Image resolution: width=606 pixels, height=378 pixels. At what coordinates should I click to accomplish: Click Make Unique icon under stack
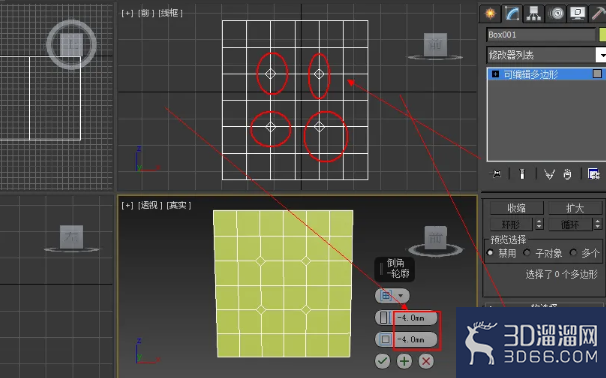point(549,174)
